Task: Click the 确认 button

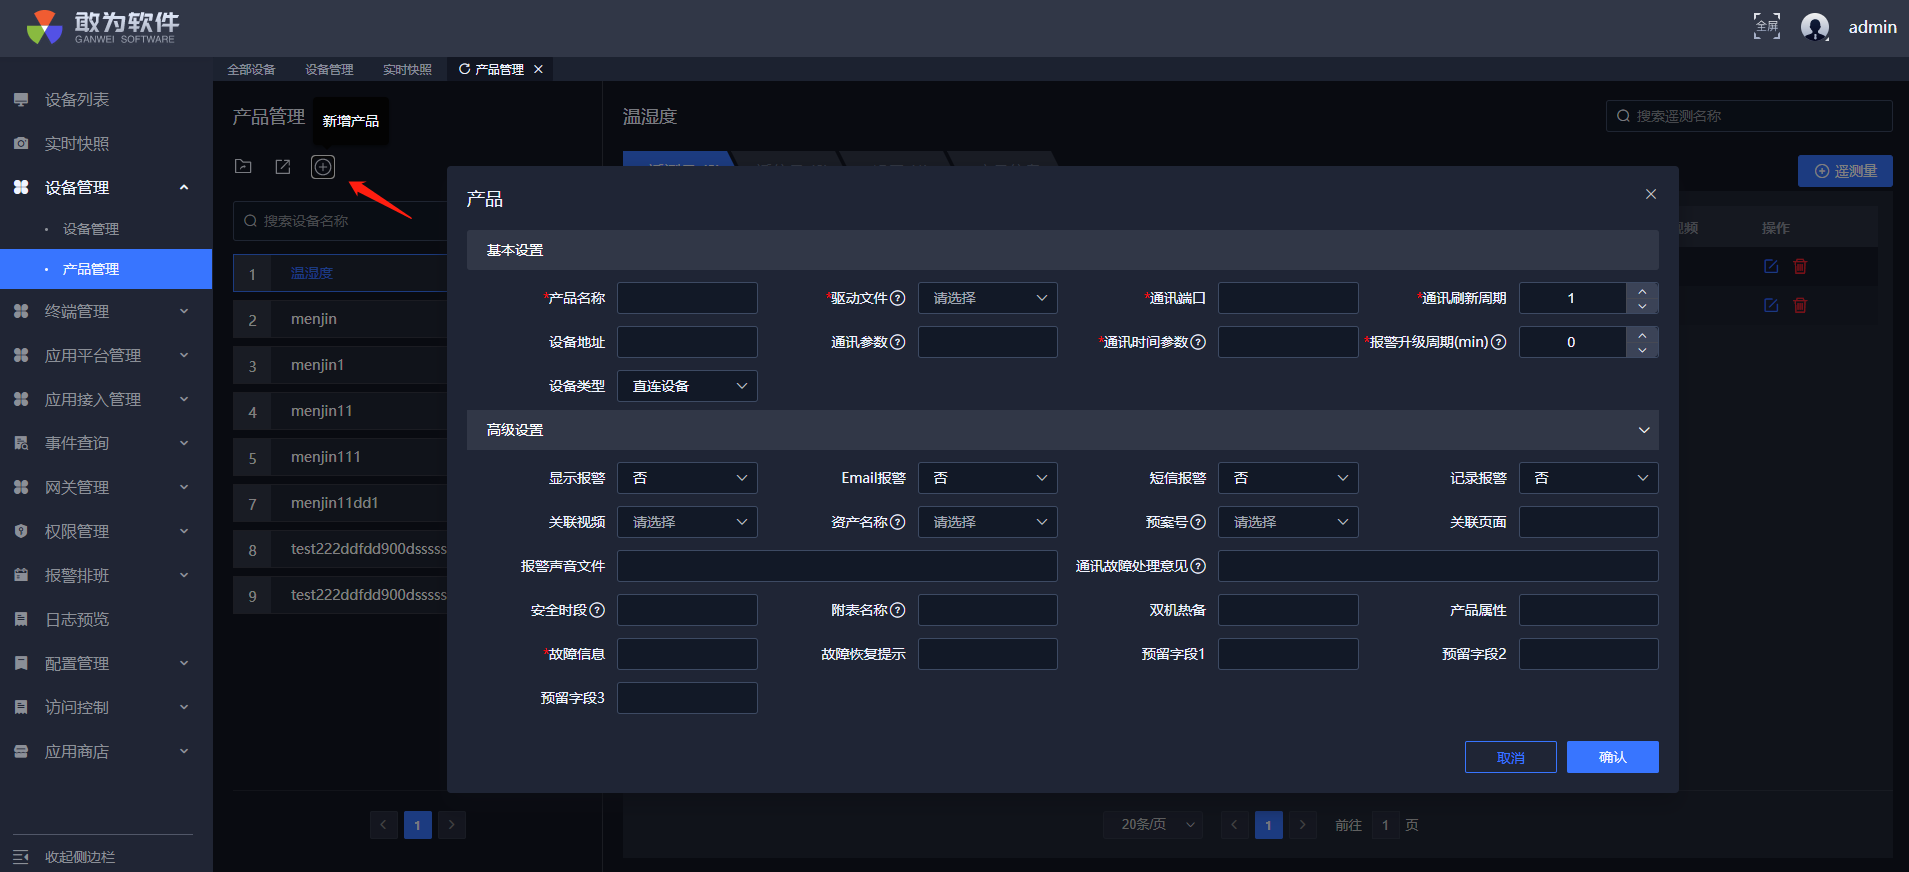Action: [1612, 757]
